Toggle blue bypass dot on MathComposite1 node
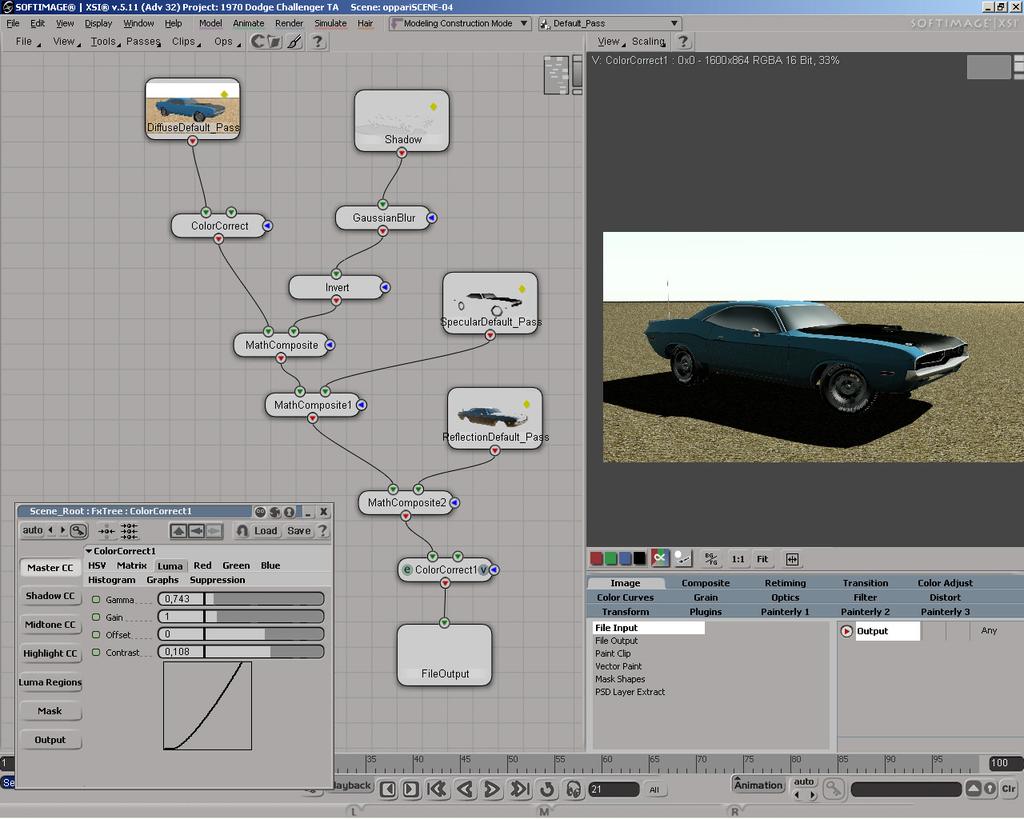Viewport: 1024px width, 819px height. click(361, 405)
